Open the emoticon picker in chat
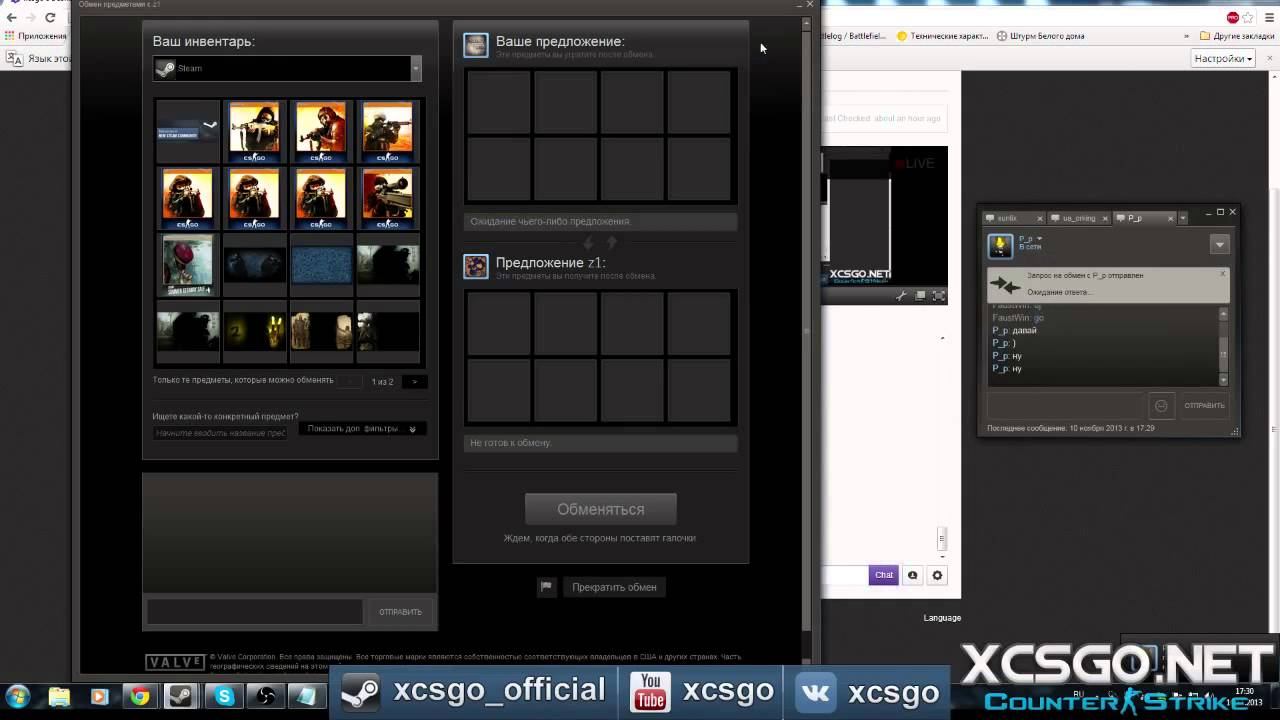Image resolution: width=1280 pixels, height=720 pixels. tap(1161, 406)
